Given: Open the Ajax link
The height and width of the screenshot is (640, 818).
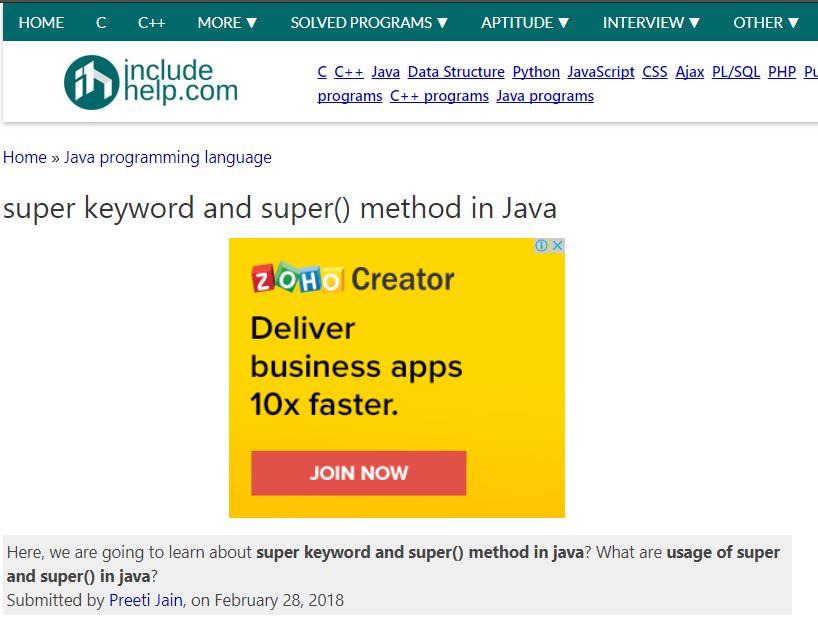Looking at the screenshot, I should [x=690, y=71].
